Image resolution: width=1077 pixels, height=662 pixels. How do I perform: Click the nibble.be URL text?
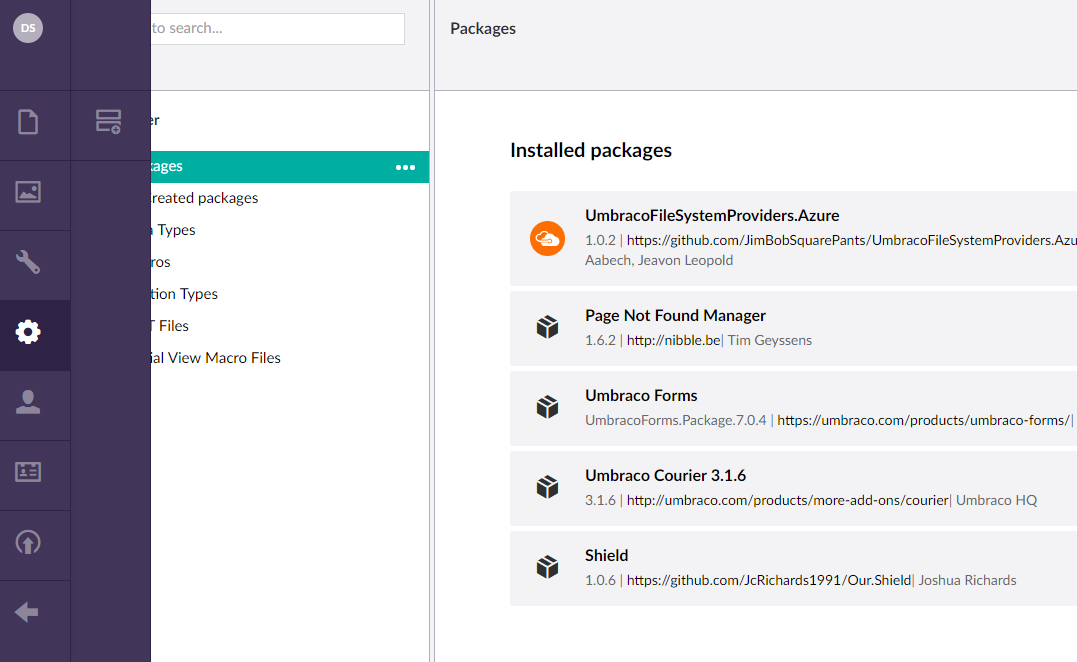673,340
